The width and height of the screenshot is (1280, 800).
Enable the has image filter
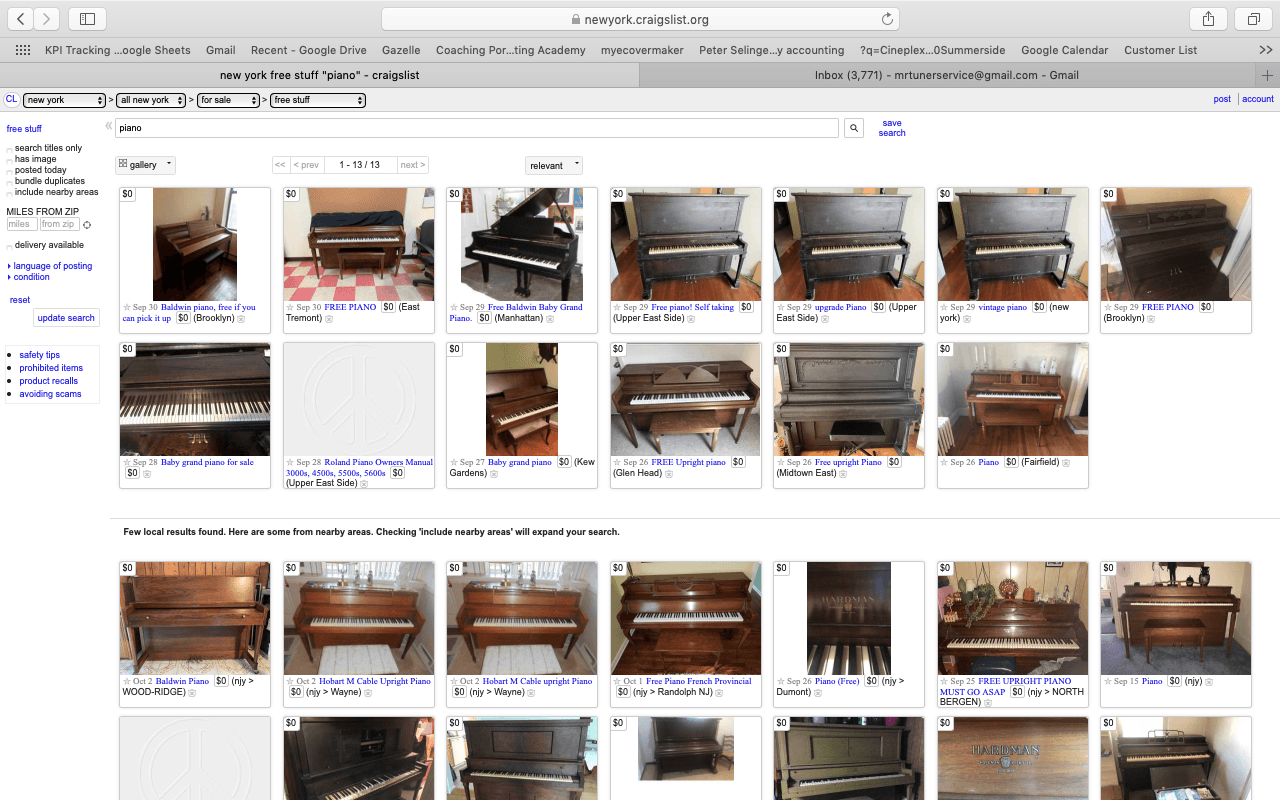pos(10,160)
